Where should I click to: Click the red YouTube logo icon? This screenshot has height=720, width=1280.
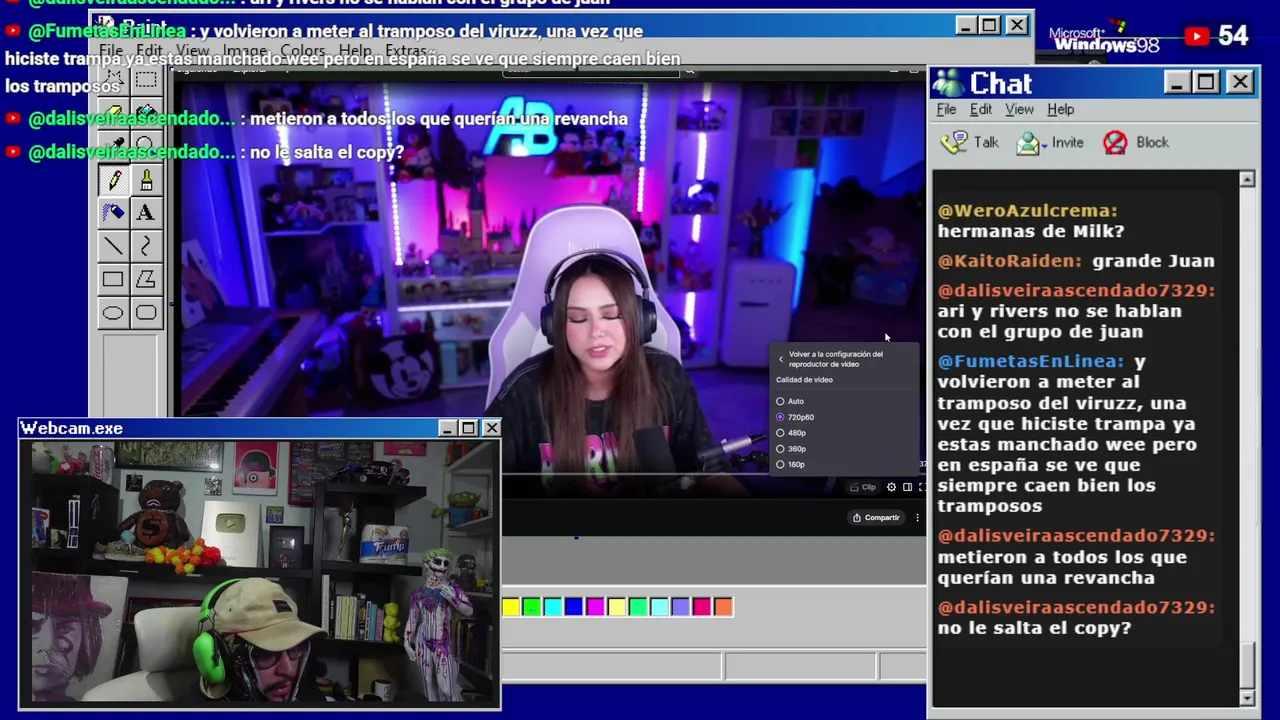(1196, 36)
